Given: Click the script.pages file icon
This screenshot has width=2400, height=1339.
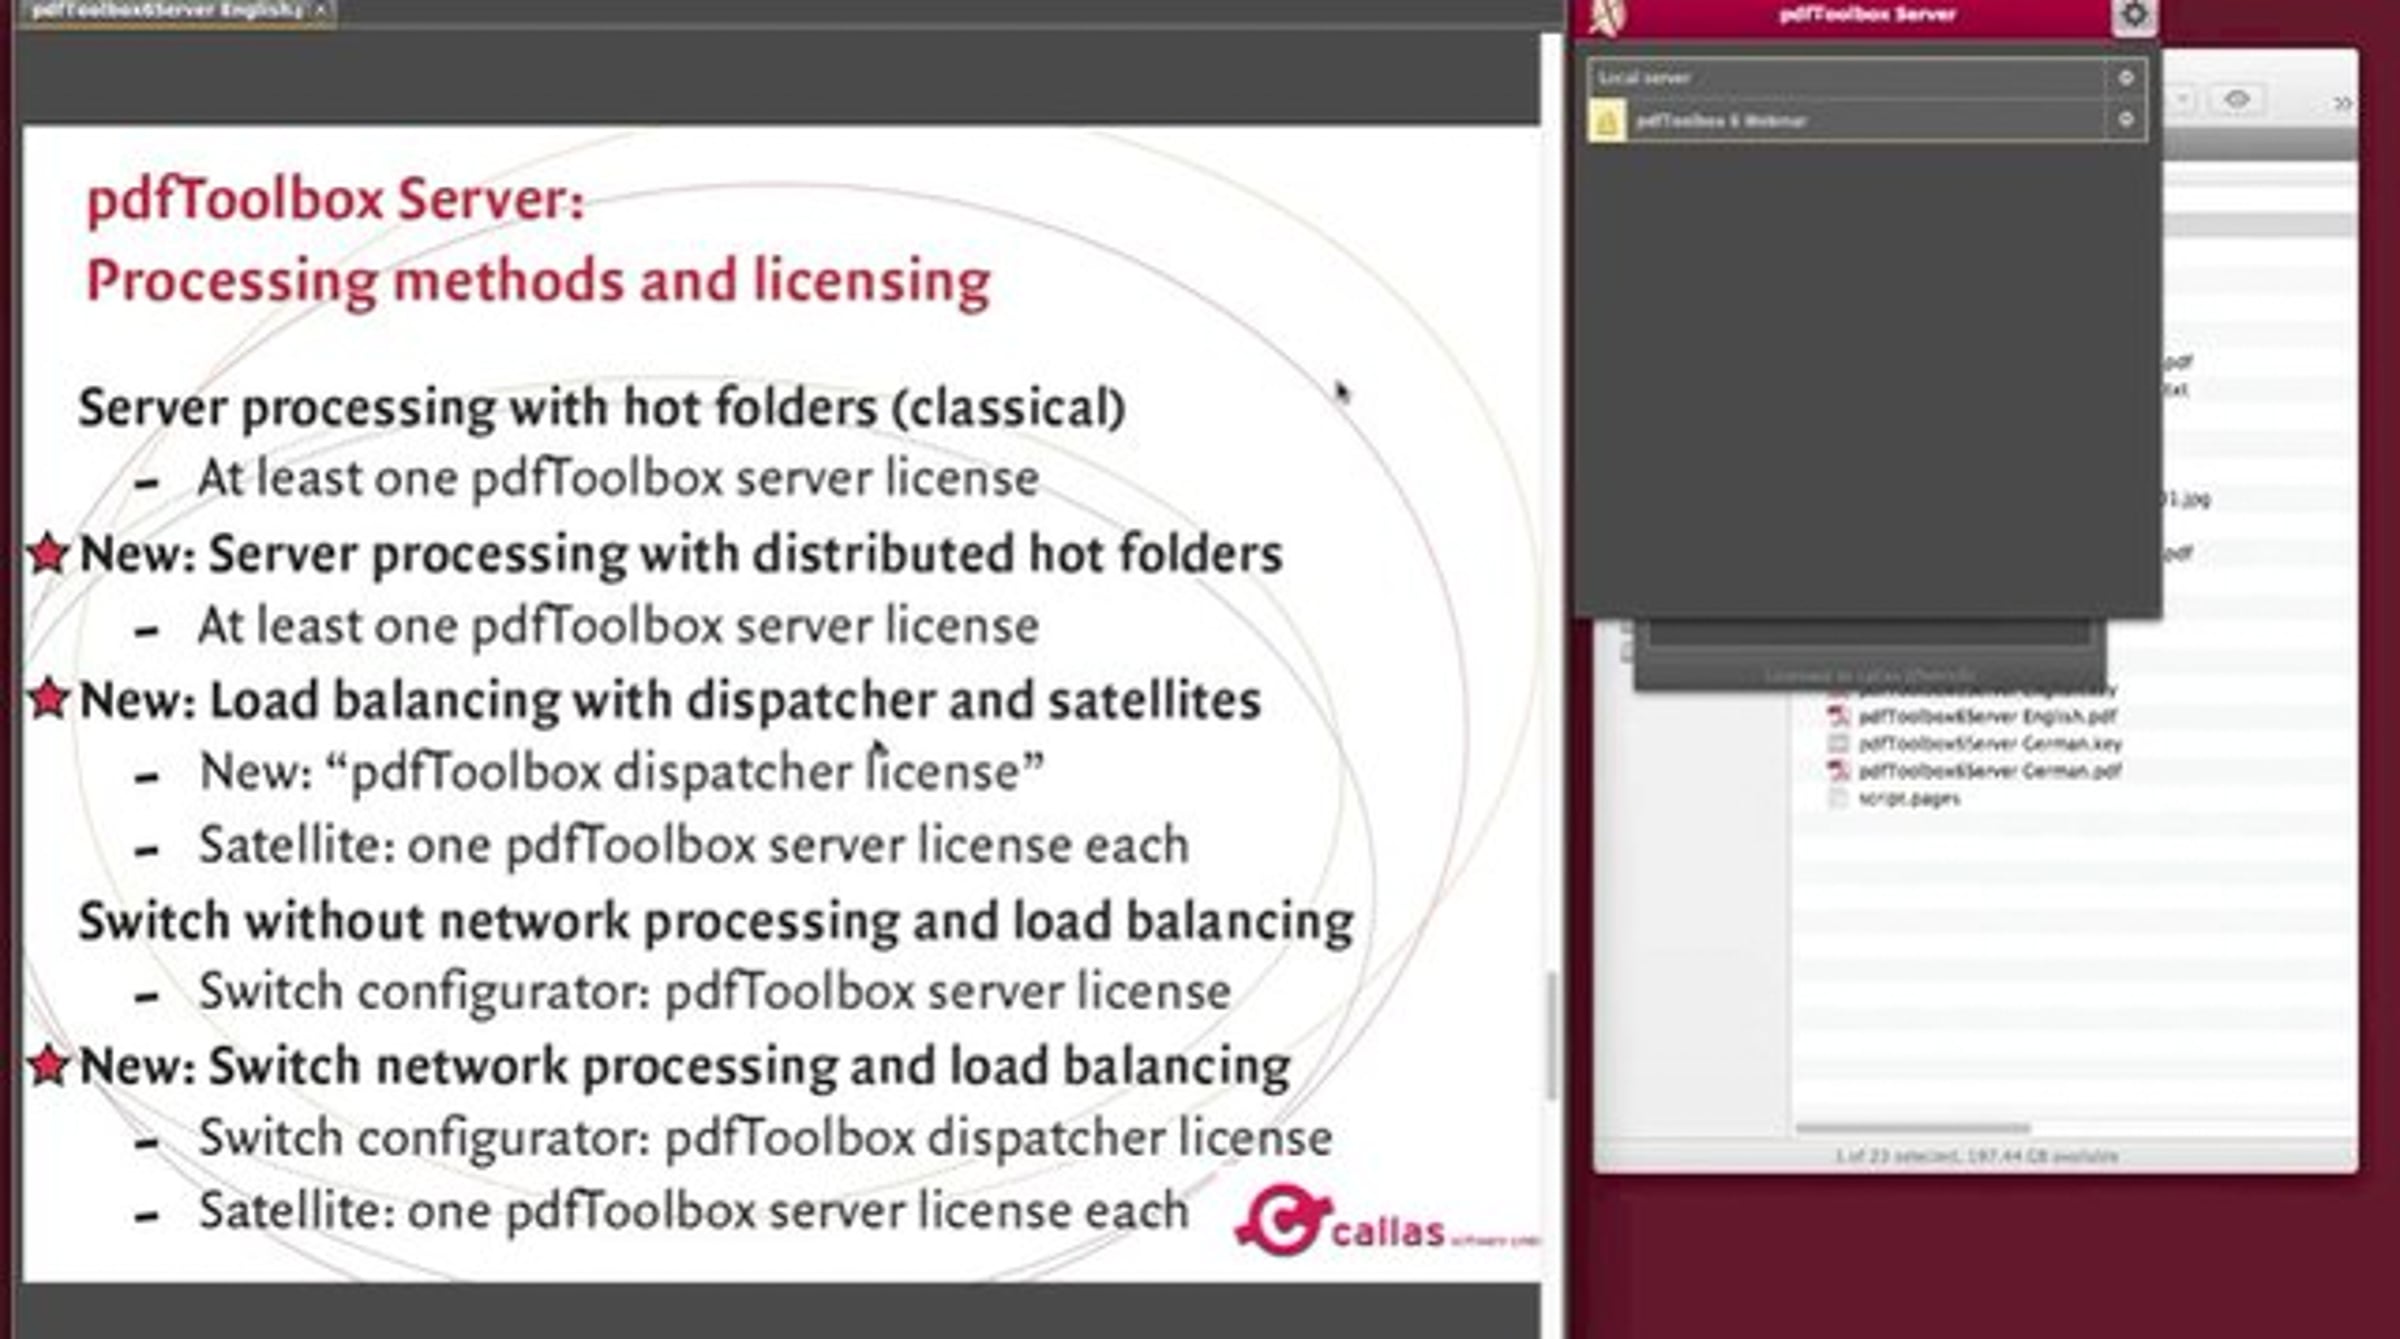Looking at the screenshot, I should coord(1838,798).
